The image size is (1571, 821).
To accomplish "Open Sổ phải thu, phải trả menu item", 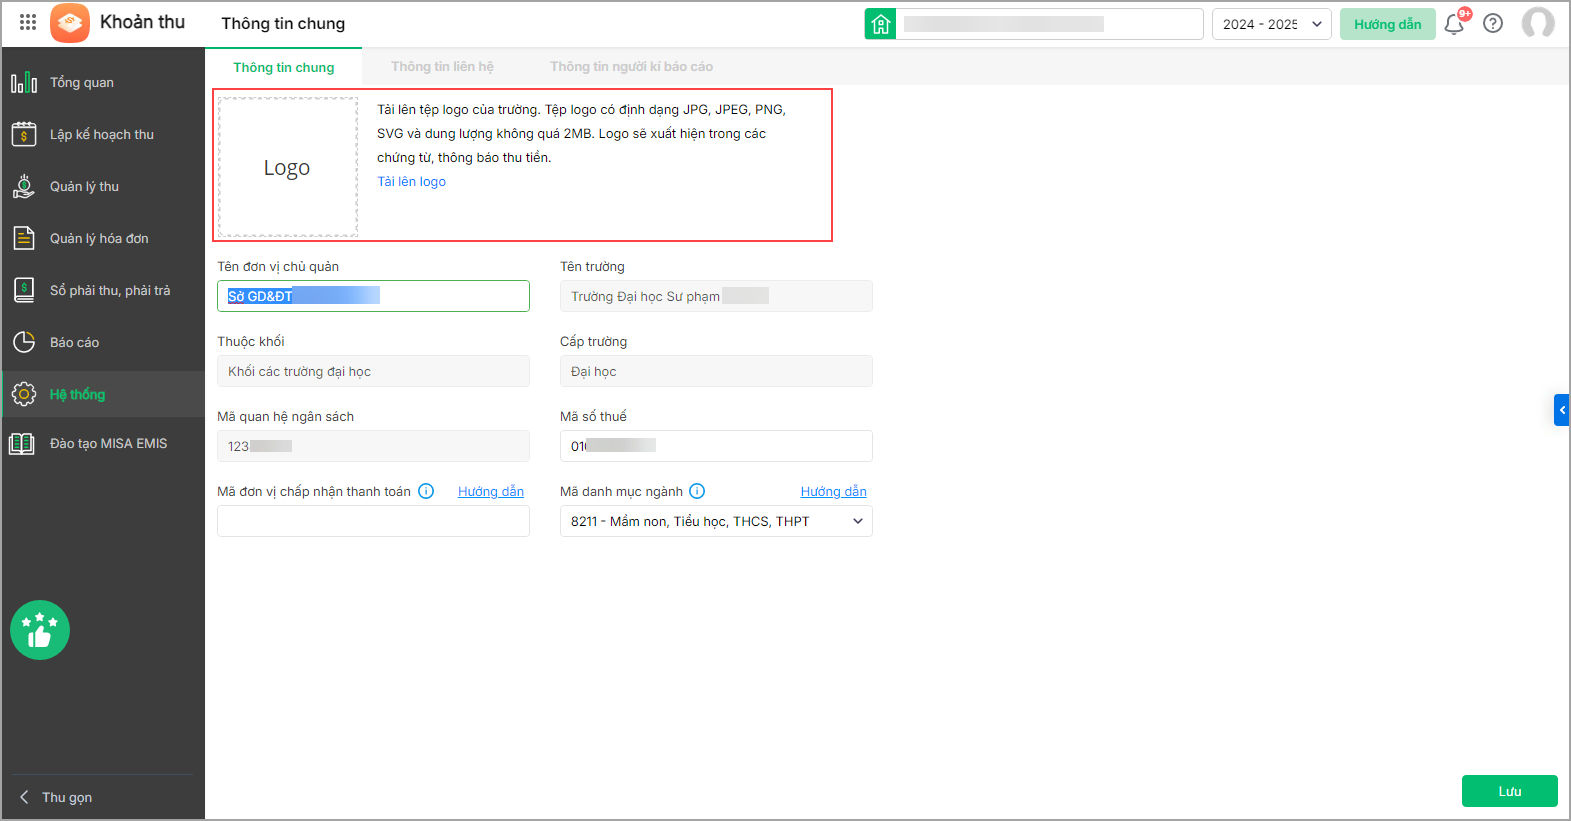I will tap(103, 290).
